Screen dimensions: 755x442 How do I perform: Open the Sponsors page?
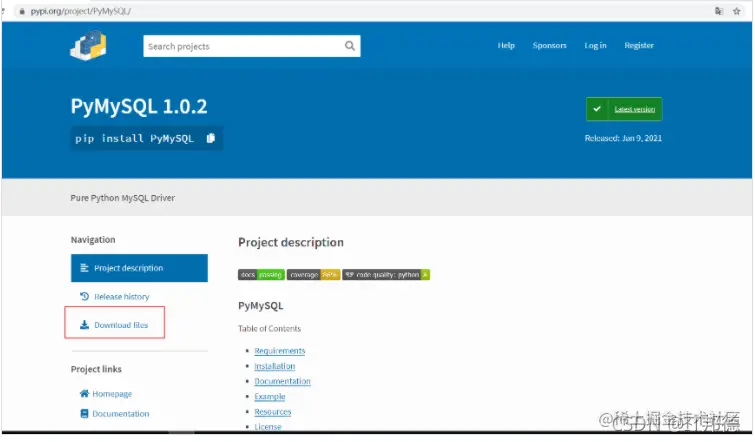[549, 45]
